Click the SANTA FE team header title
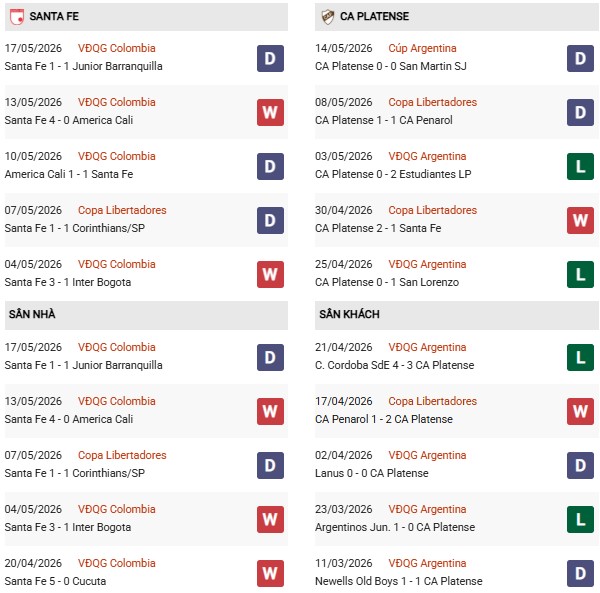Image resolution: width=600 pixels, height=593 pixels. [x=54, y=16]
